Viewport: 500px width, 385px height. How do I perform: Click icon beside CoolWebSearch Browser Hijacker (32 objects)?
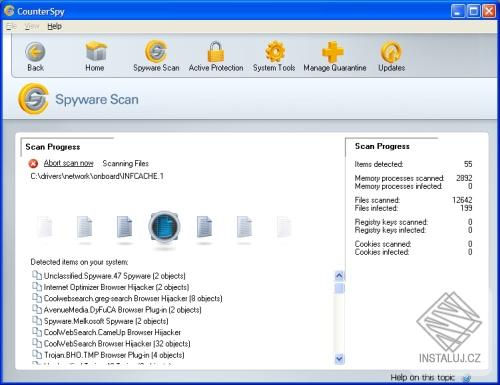[x=37, y=343]
